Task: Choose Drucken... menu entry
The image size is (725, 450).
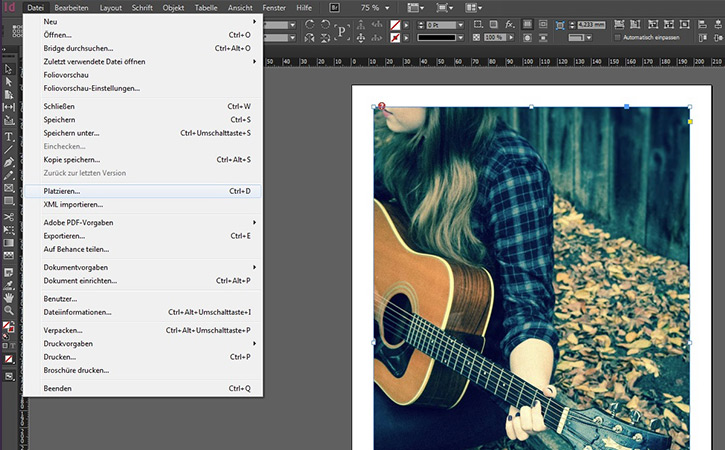Action: (x=143, y=357)
